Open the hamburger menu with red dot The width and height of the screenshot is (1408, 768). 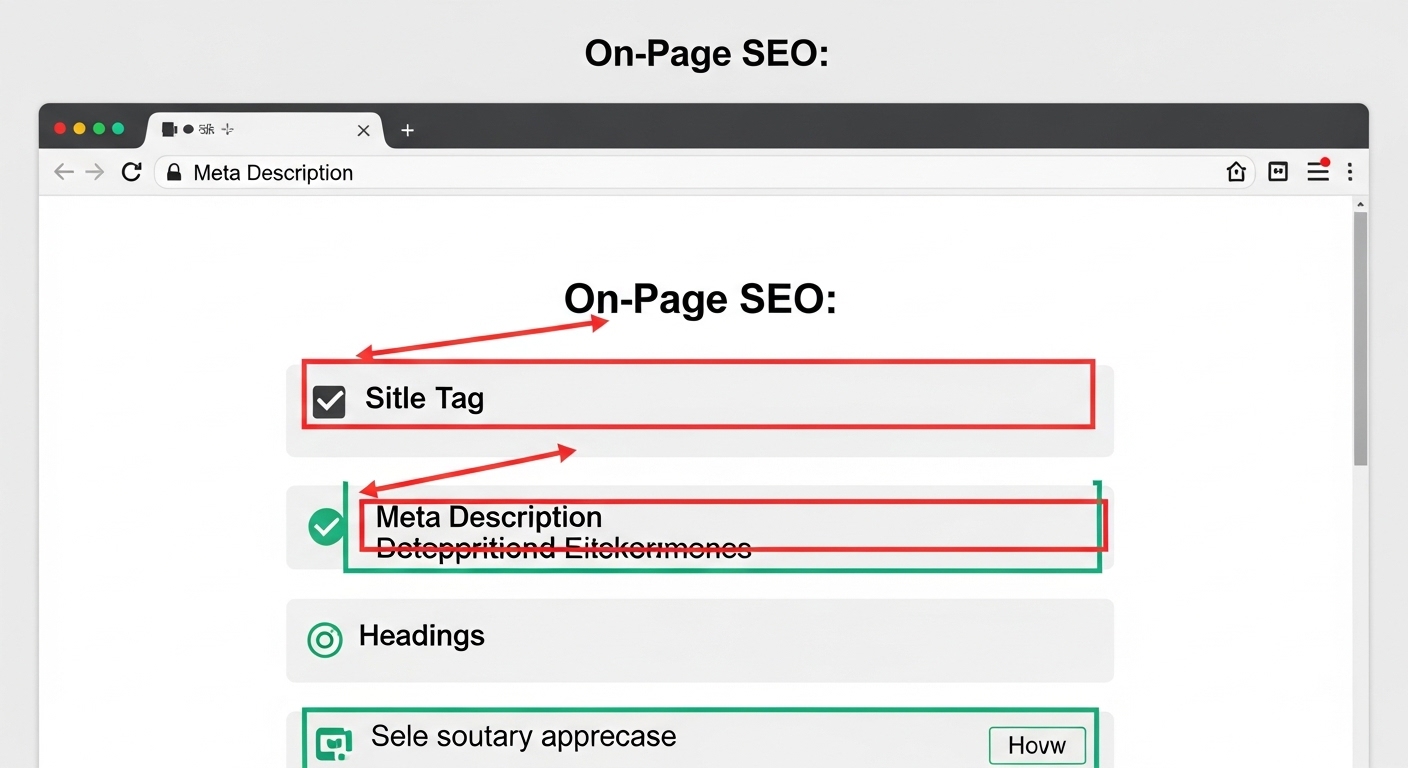click(x=1318, y=172)
